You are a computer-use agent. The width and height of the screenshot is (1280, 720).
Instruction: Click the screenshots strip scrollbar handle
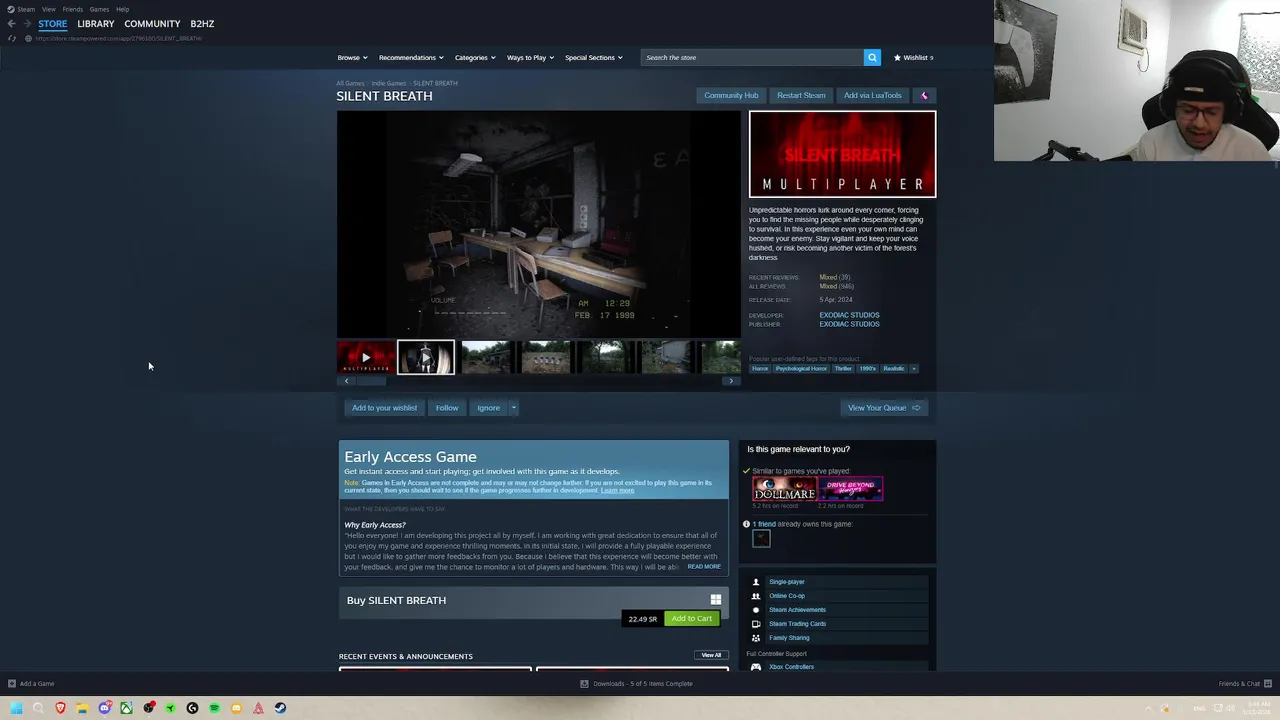coord(372,381)
